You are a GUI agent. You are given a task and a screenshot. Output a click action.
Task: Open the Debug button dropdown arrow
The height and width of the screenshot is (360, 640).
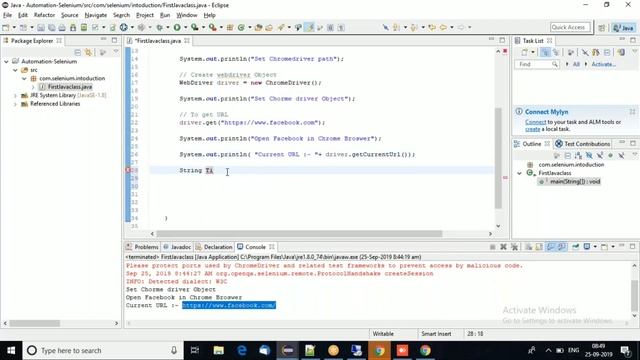(167, 27)
